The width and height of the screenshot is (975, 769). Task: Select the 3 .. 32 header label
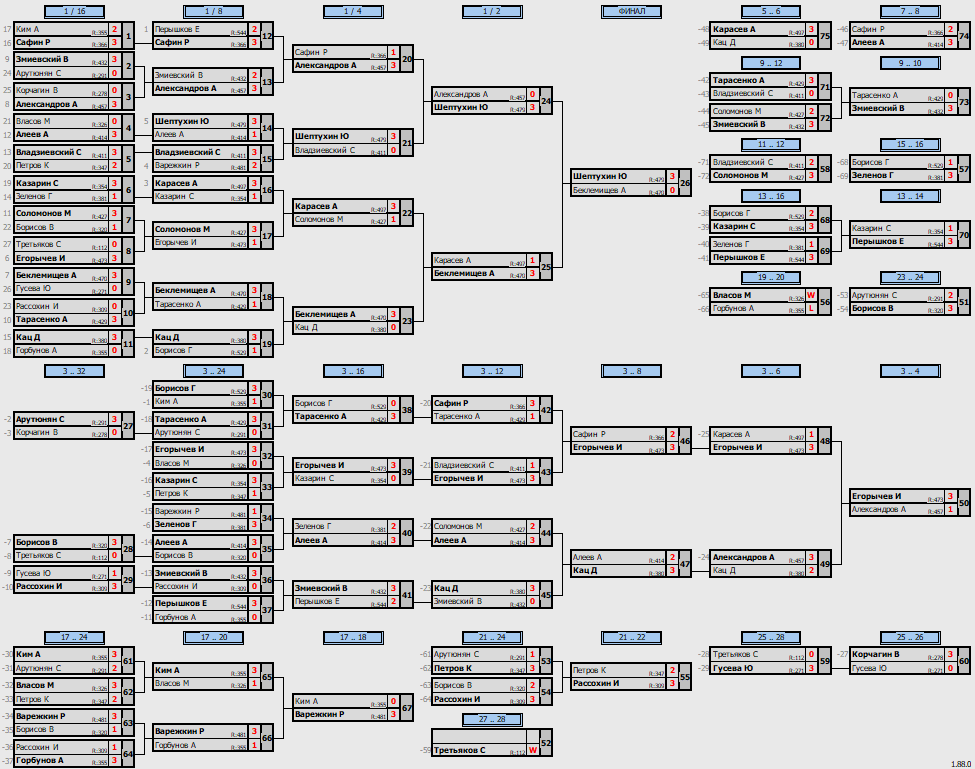click(75, 371)
